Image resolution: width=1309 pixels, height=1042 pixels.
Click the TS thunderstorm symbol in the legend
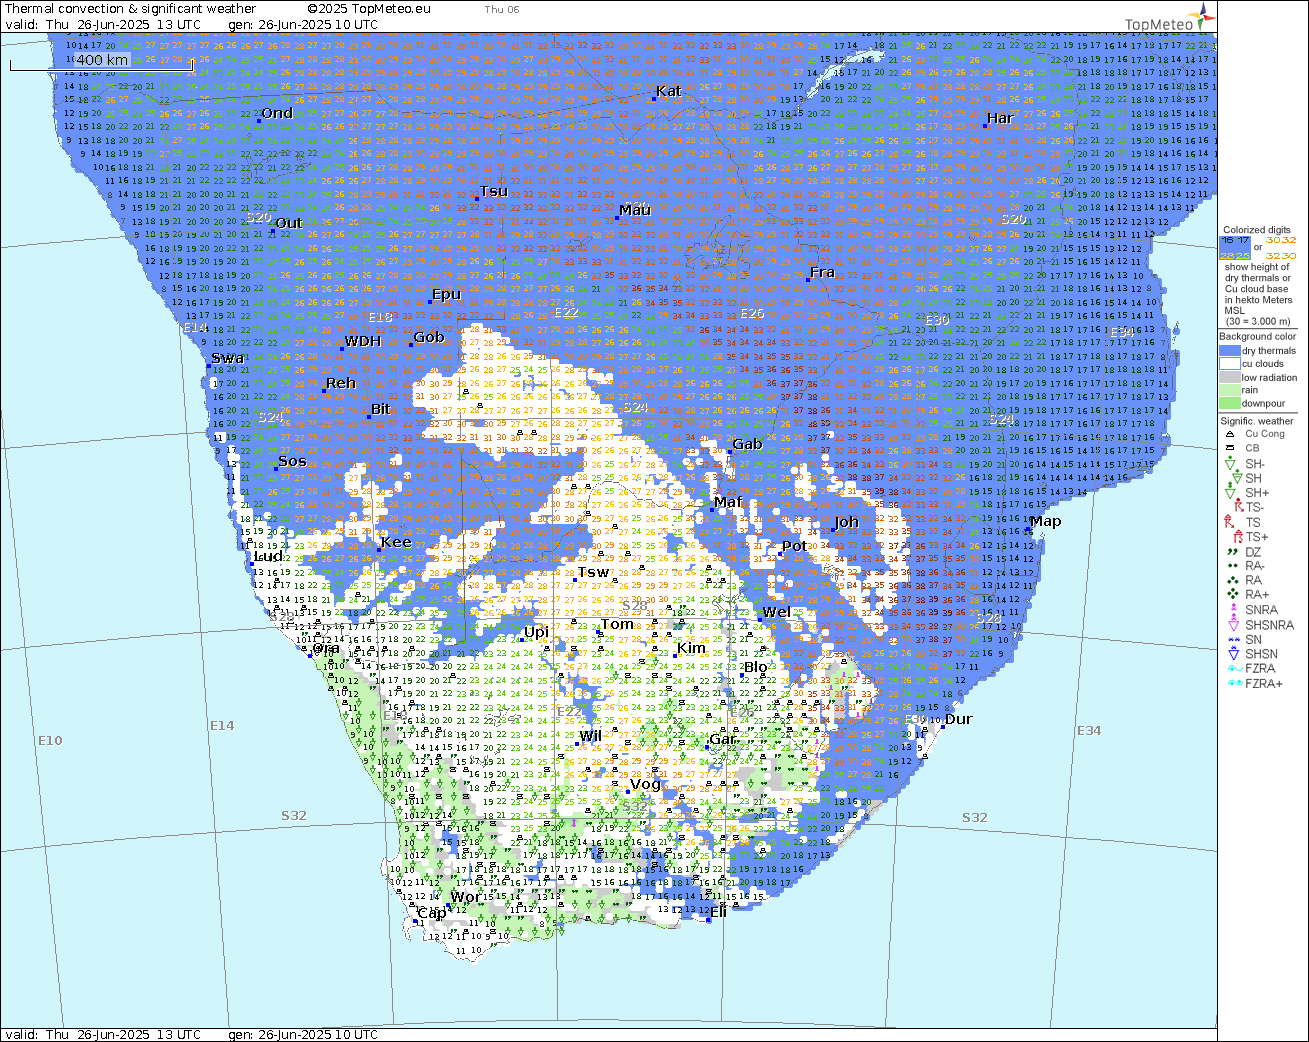[1231, 522]
